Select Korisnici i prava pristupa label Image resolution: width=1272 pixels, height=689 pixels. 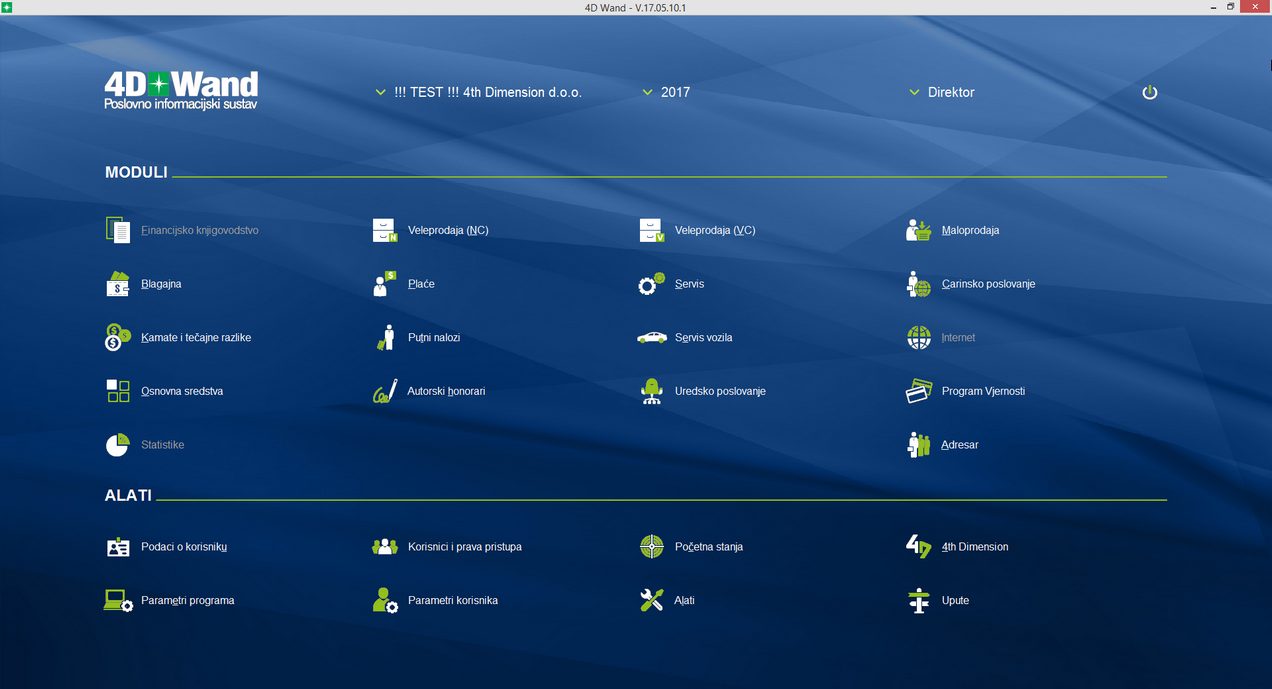coord(465,547)
